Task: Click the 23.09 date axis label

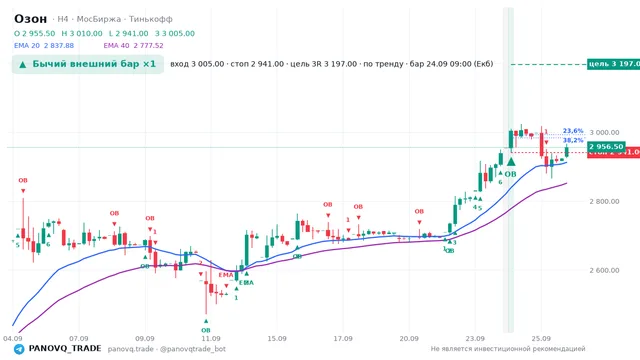Action: 475,339
